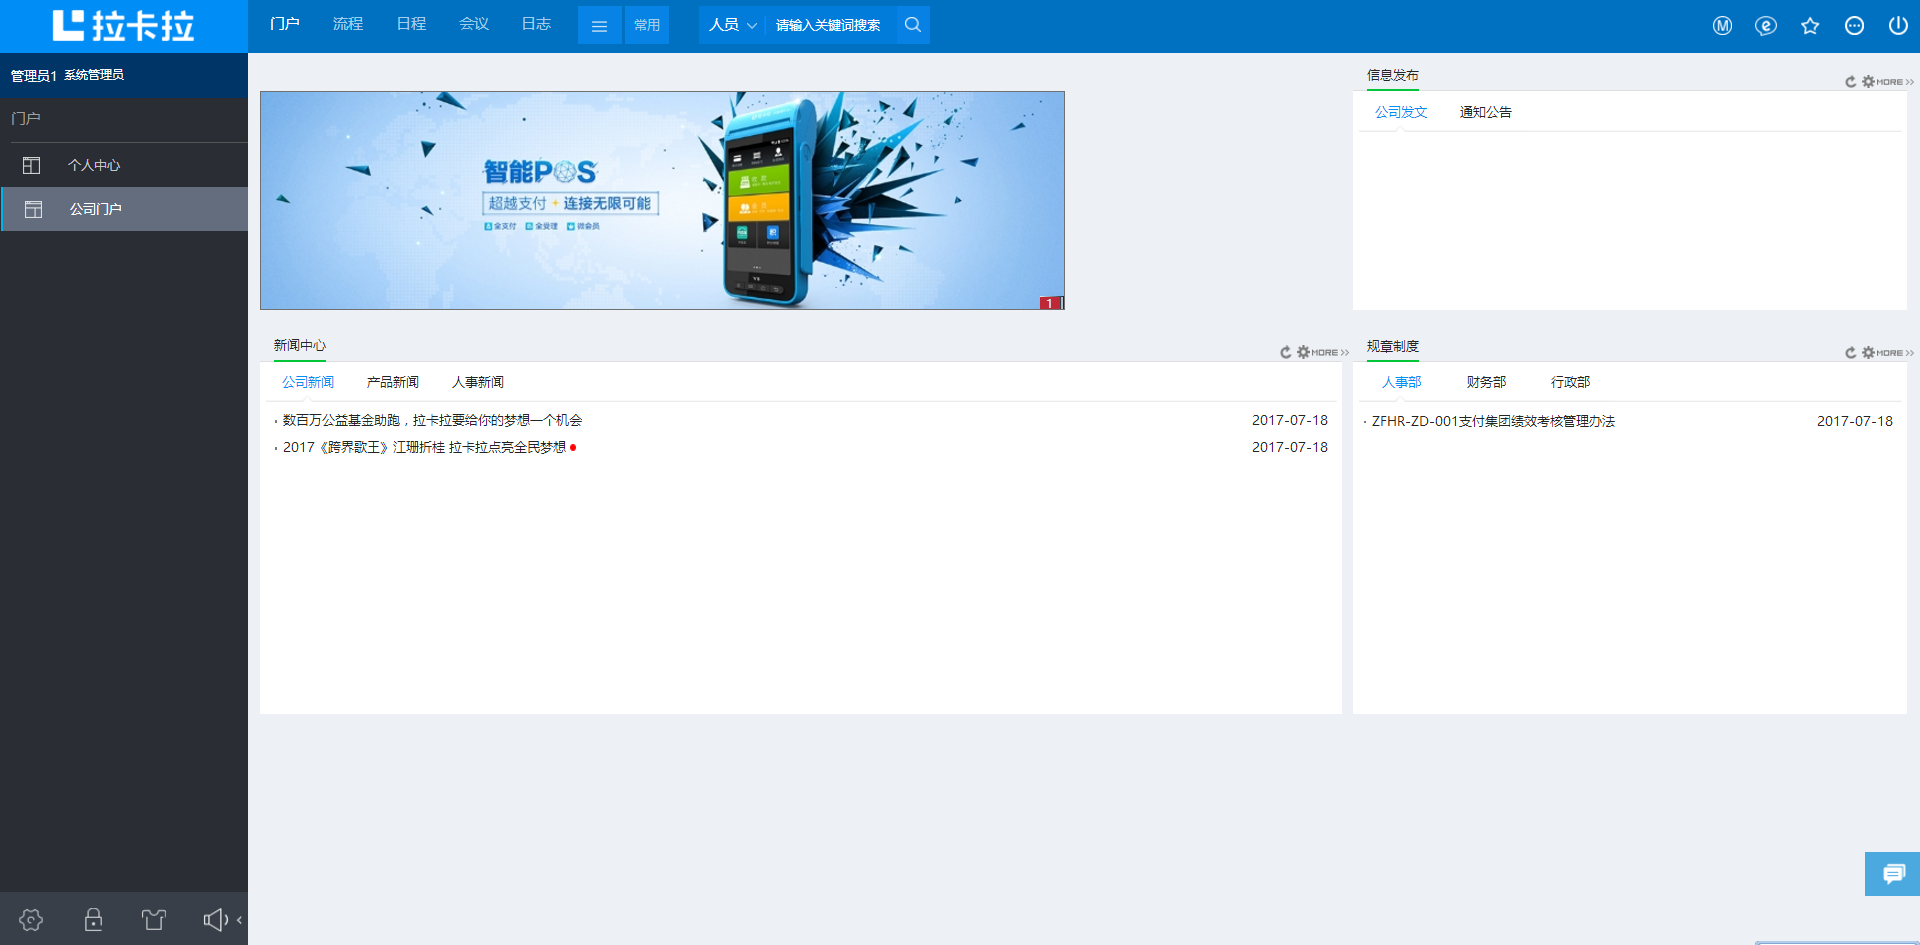
Task: Switch to the 人事部 tab
Action: (x=1402, y=382)
